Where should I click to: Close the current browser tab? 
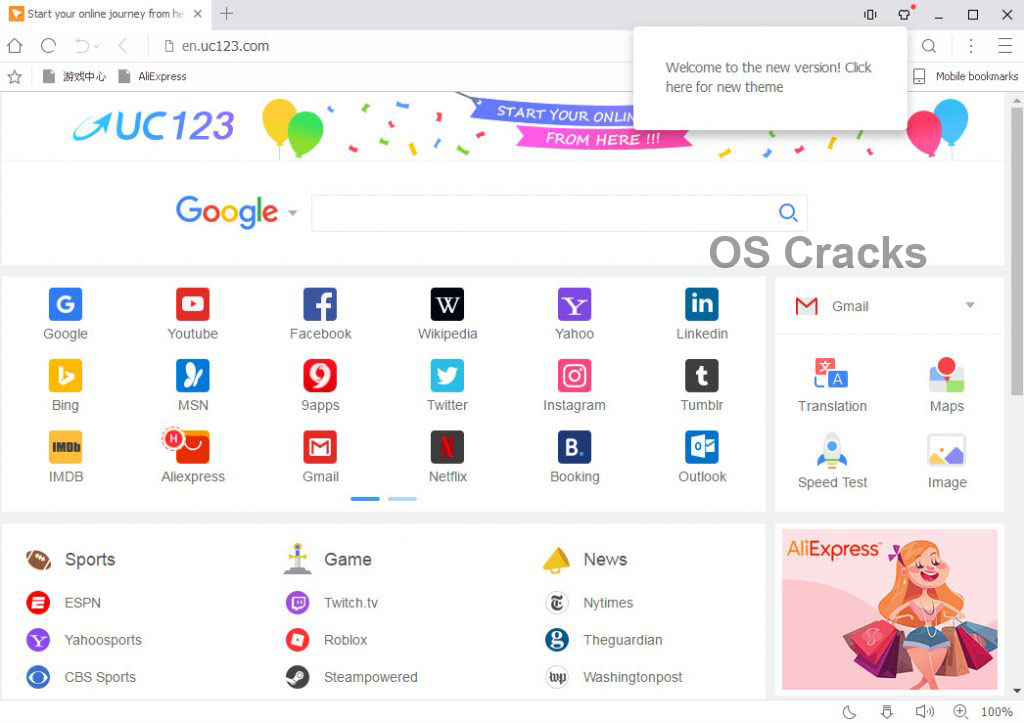(x=198, y=14)
